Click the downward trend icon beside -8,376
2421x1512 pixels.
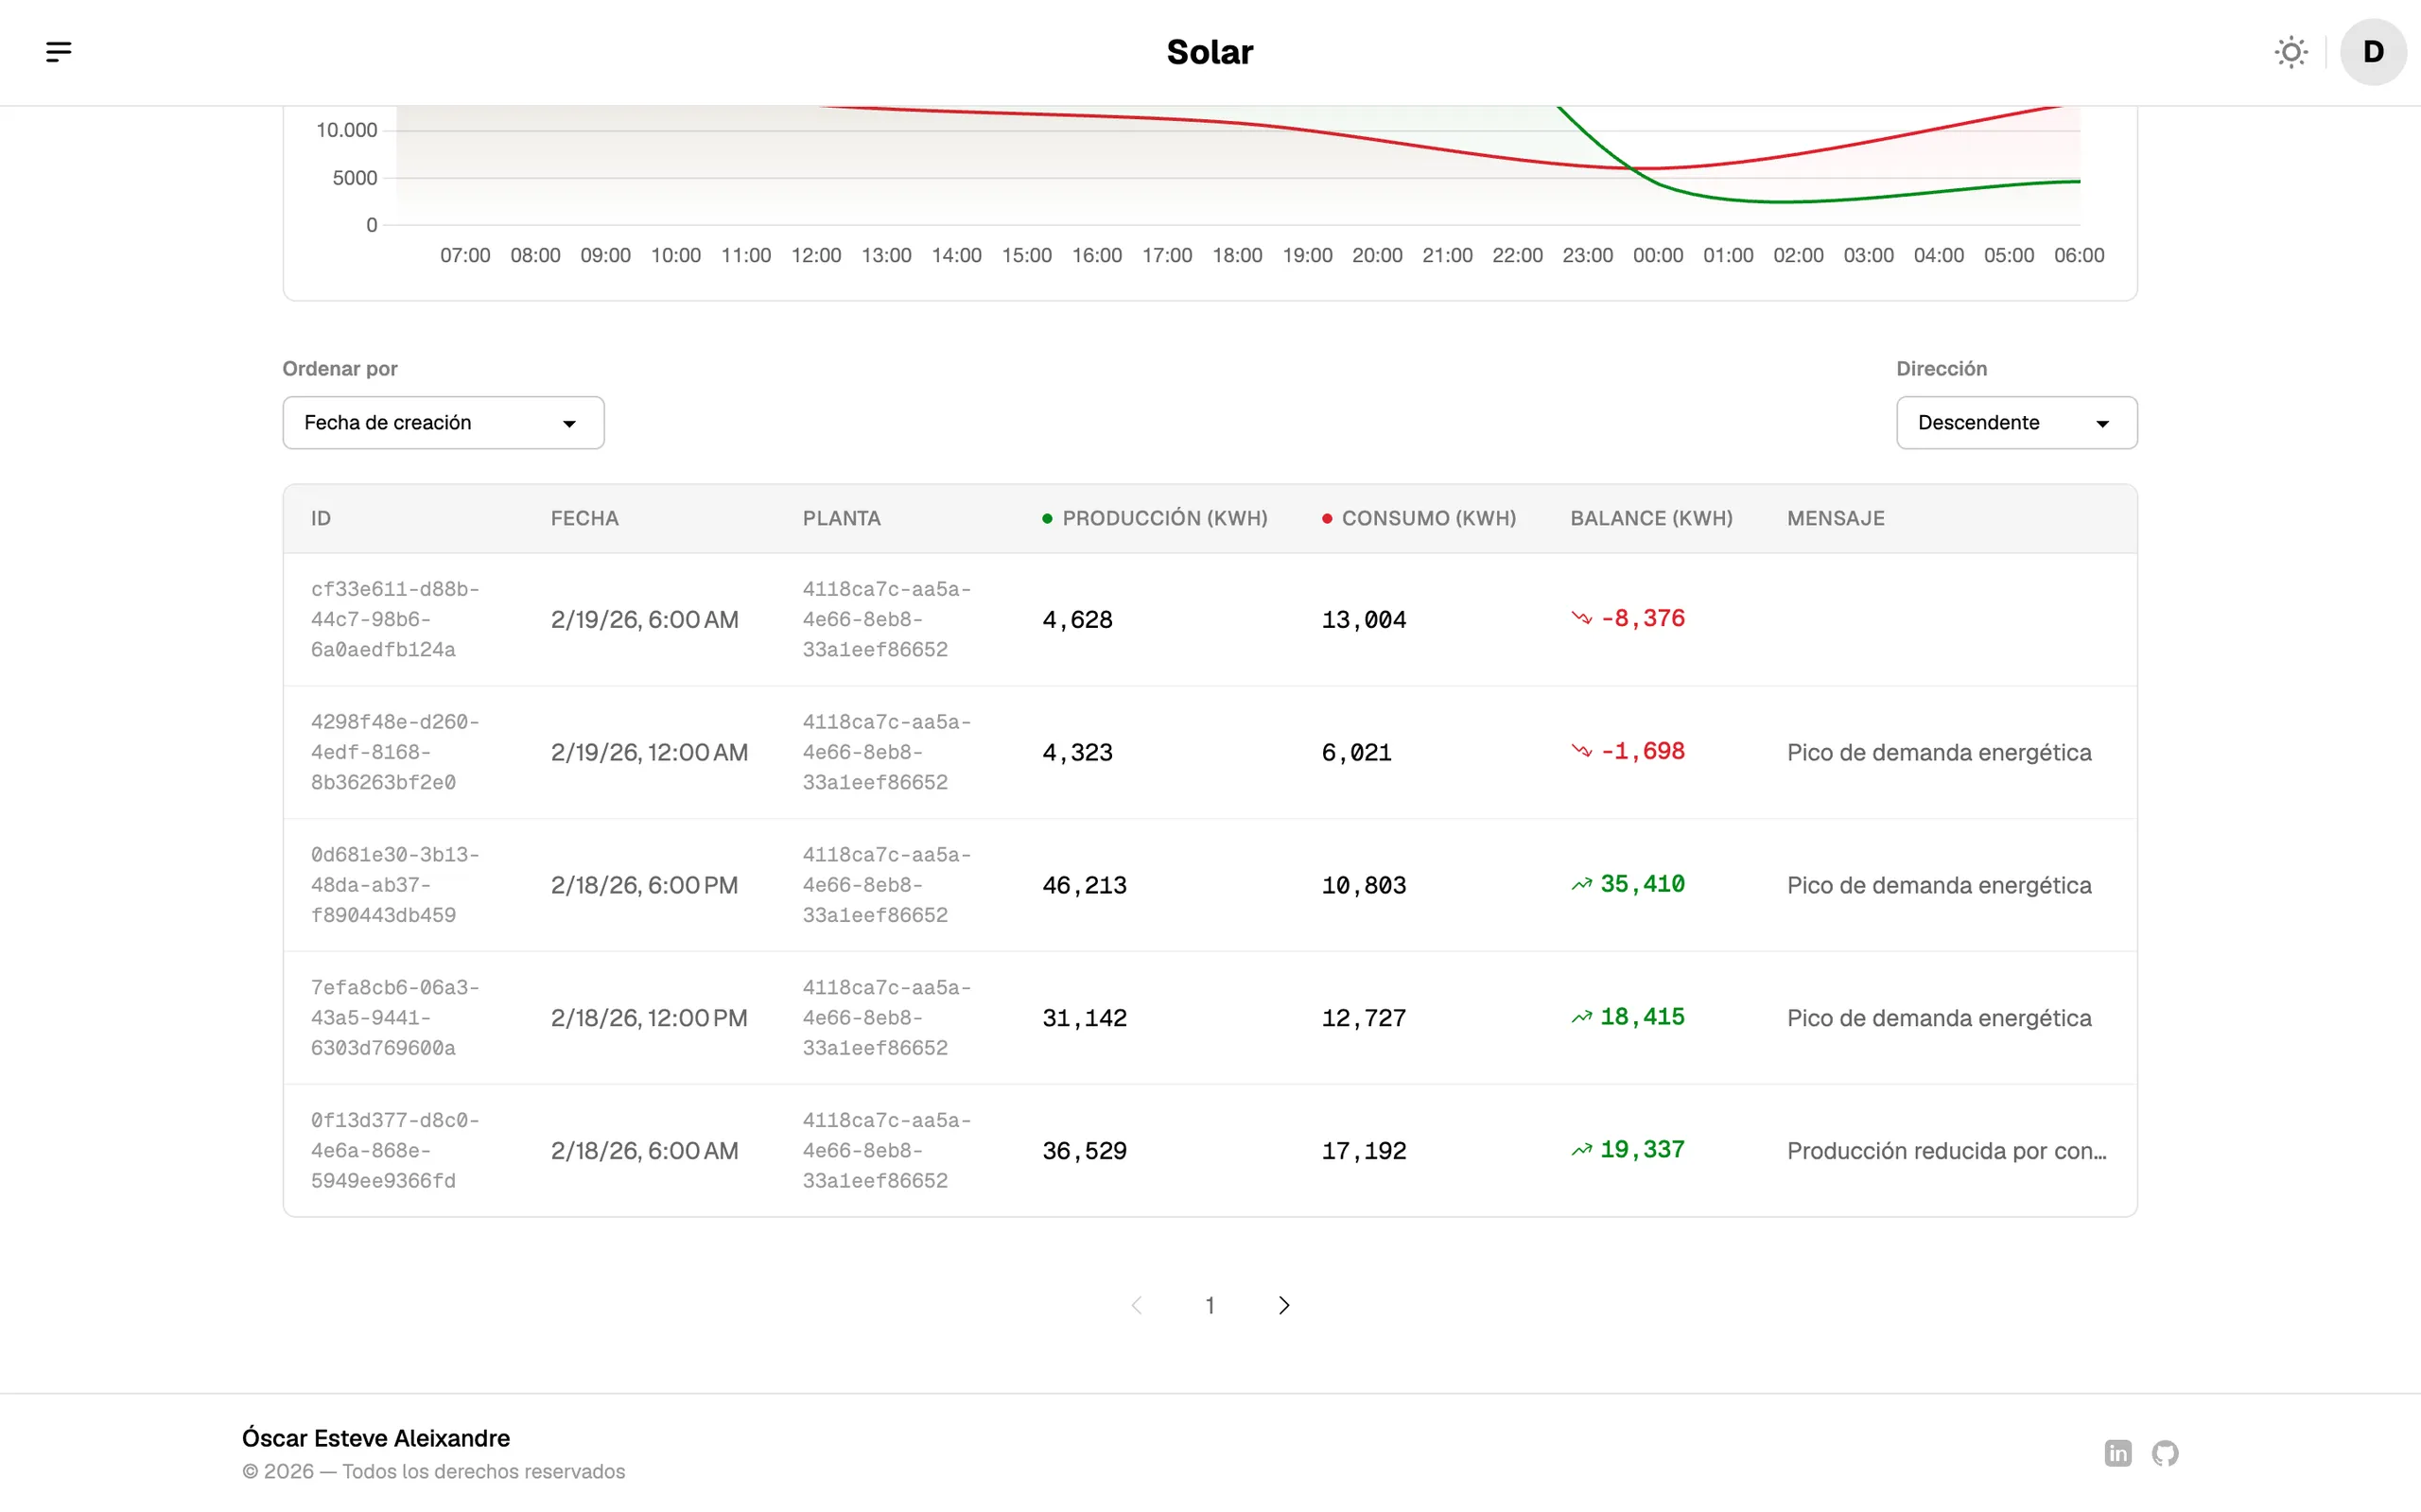tap(1581, 619)
